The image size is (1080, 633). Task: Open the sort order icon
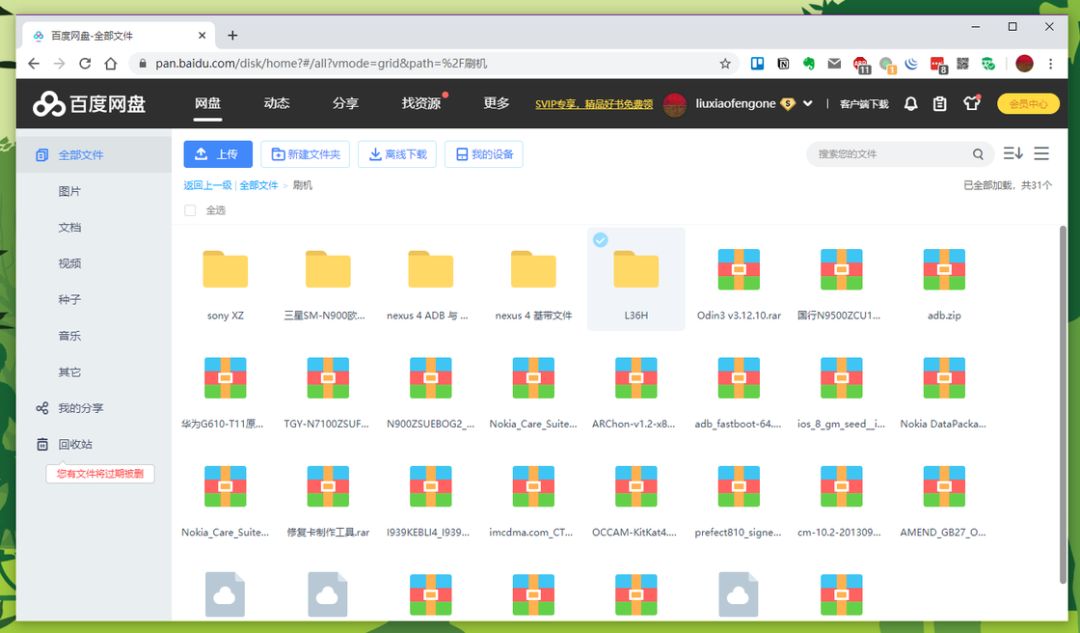click(x=1012, y=154)
